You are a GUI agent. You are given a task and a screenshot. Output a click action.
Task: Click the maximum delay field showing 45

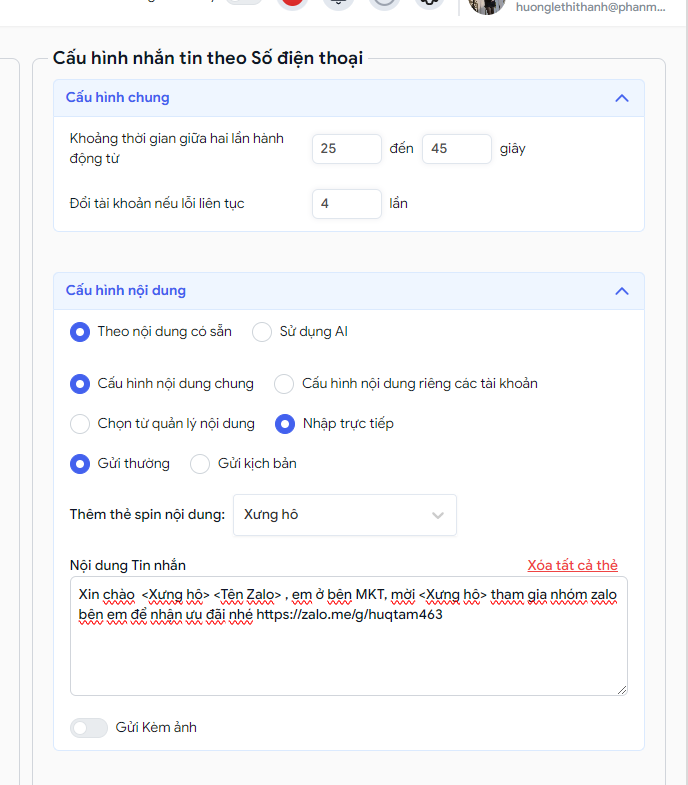click(457, 149)
